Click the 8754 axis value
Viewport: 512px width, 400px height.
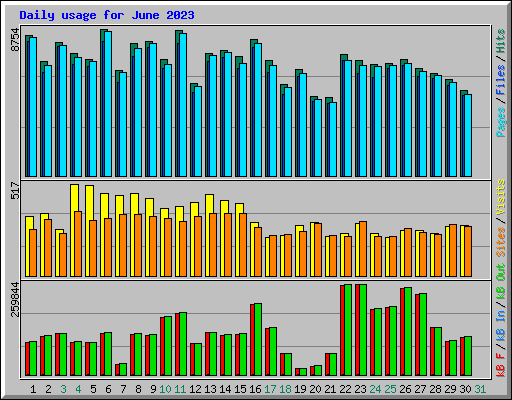(x=16, y=40)
